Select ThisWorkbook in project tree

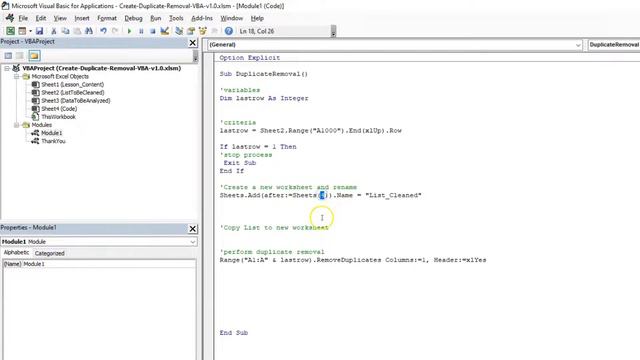[58, 117]
